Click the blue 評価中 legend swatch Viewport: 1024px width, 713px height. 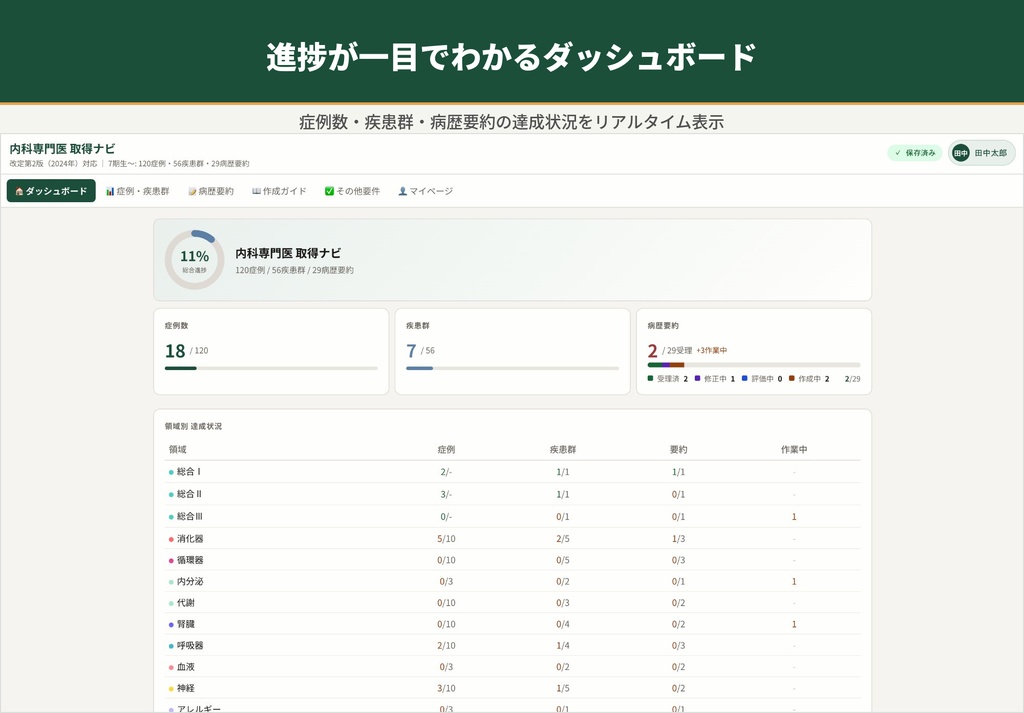(x=744, y=378)
